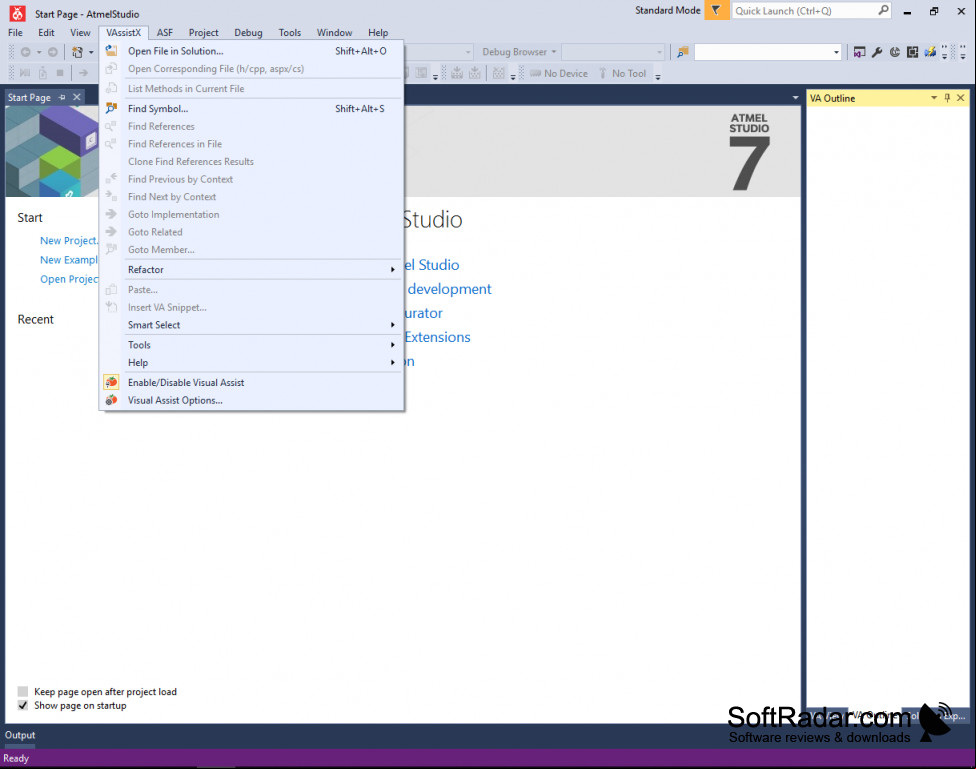Open the ASF menu
976x769 pixels.
point(165,32)
